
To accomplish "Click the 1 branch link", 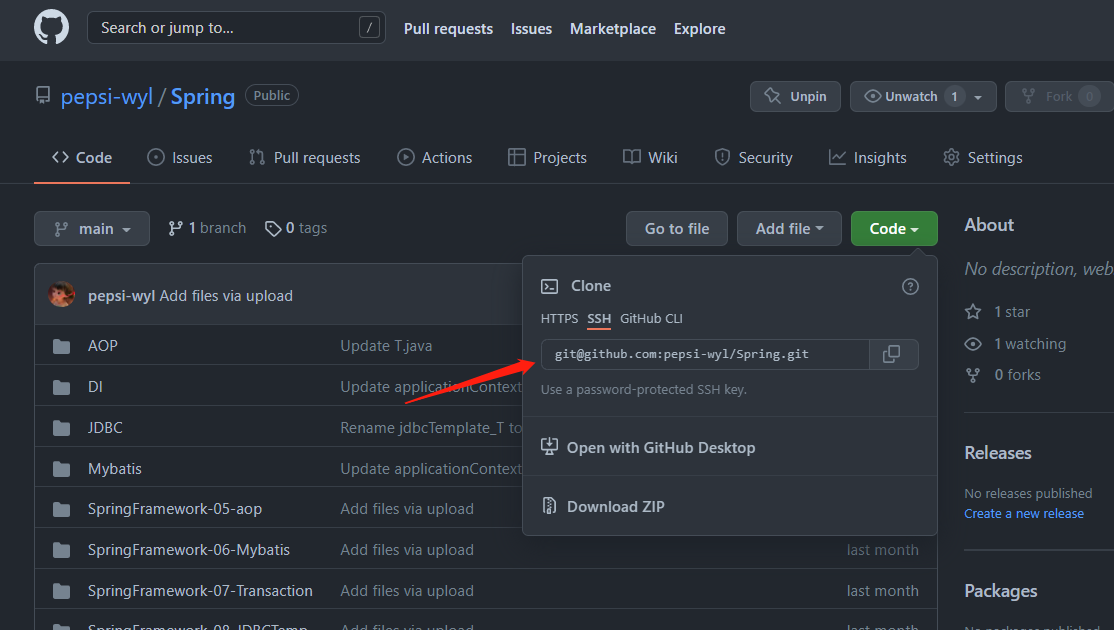I will click(207, 228).
